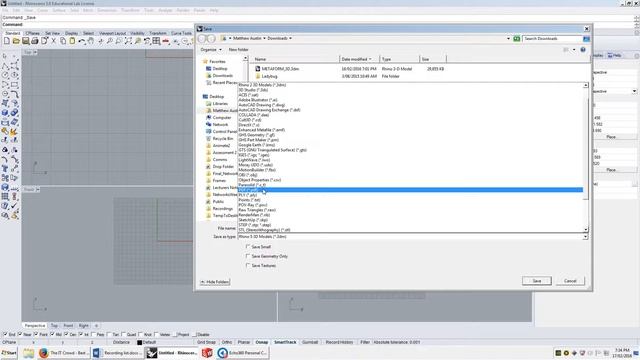
Task: Click the Open file folder icon
Action: coord(16,41)
